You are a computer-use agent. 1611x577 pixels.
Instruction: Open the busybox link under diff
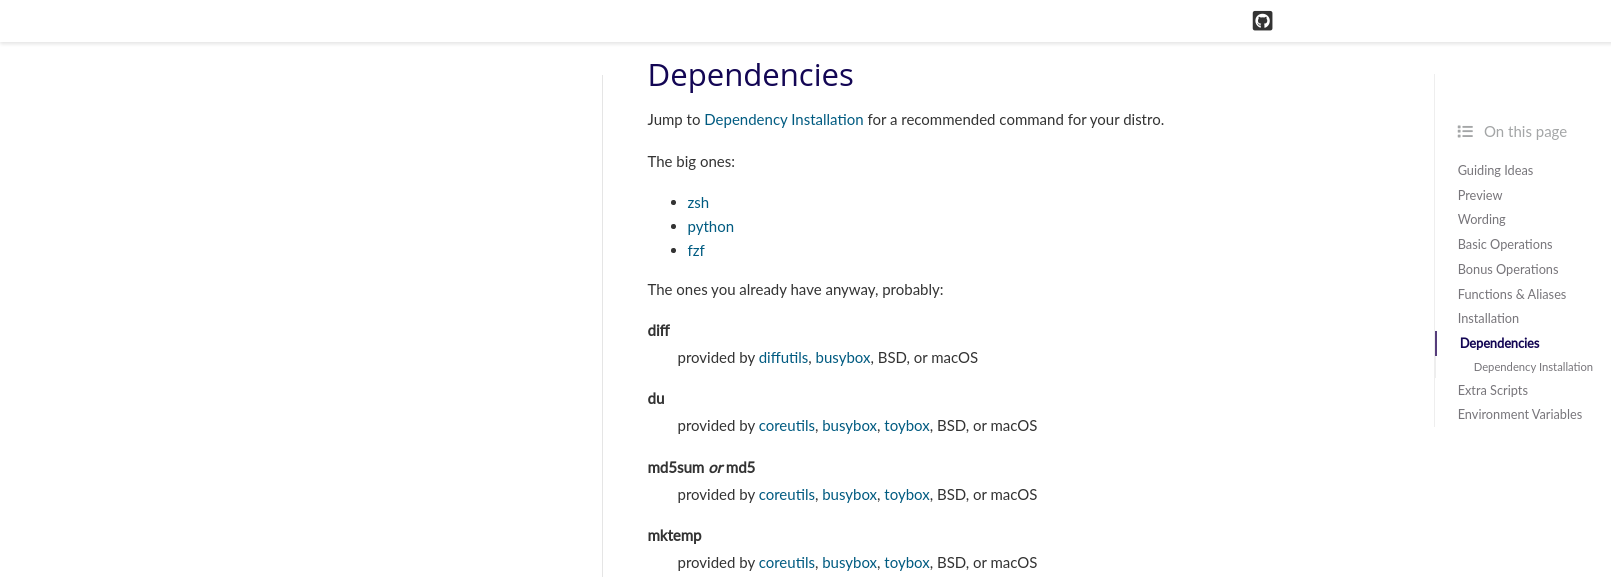point(843,357)
